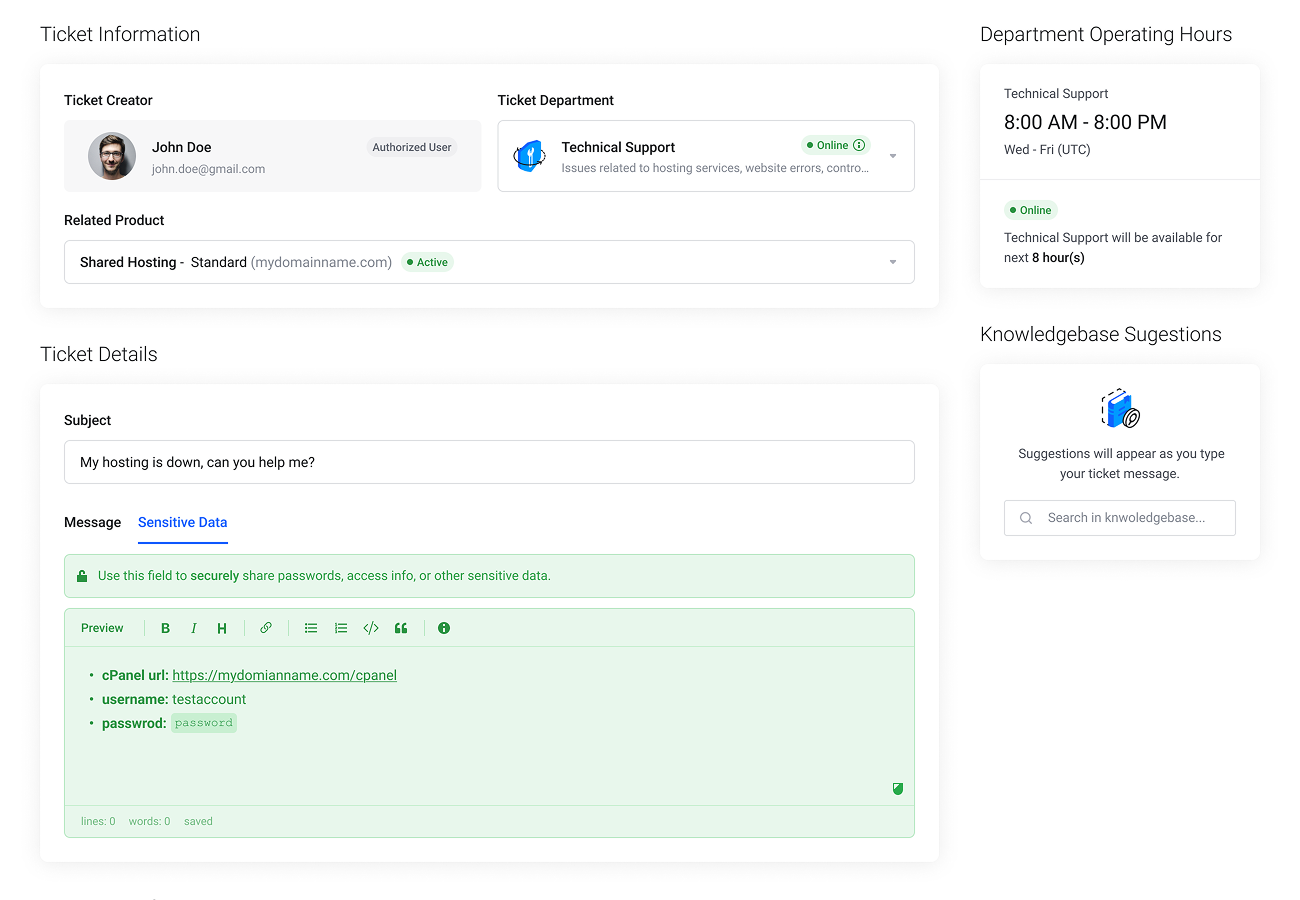The image size is (1300, 900).
Task: Click the info icon beside Online status
Action: point(859,145)
